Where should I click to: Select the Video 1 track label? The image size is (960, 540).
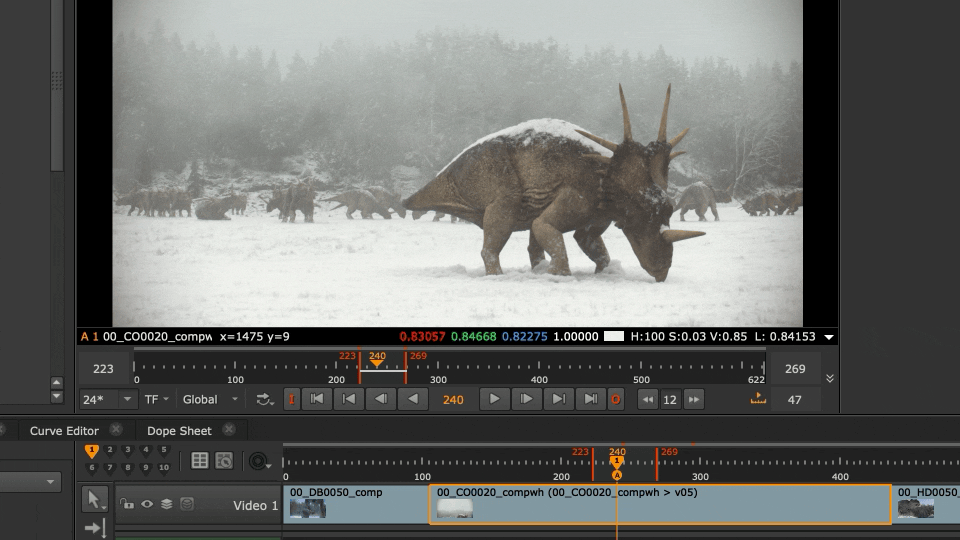255,505
